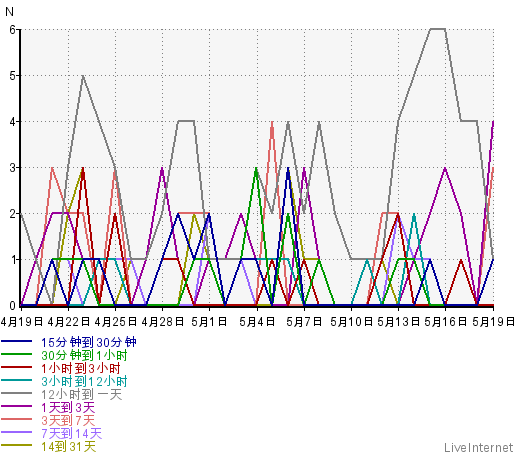This screenshot has width=520, height=457.
Task: Select the 12小时到一天 legend label
Action: pos(82,394)
